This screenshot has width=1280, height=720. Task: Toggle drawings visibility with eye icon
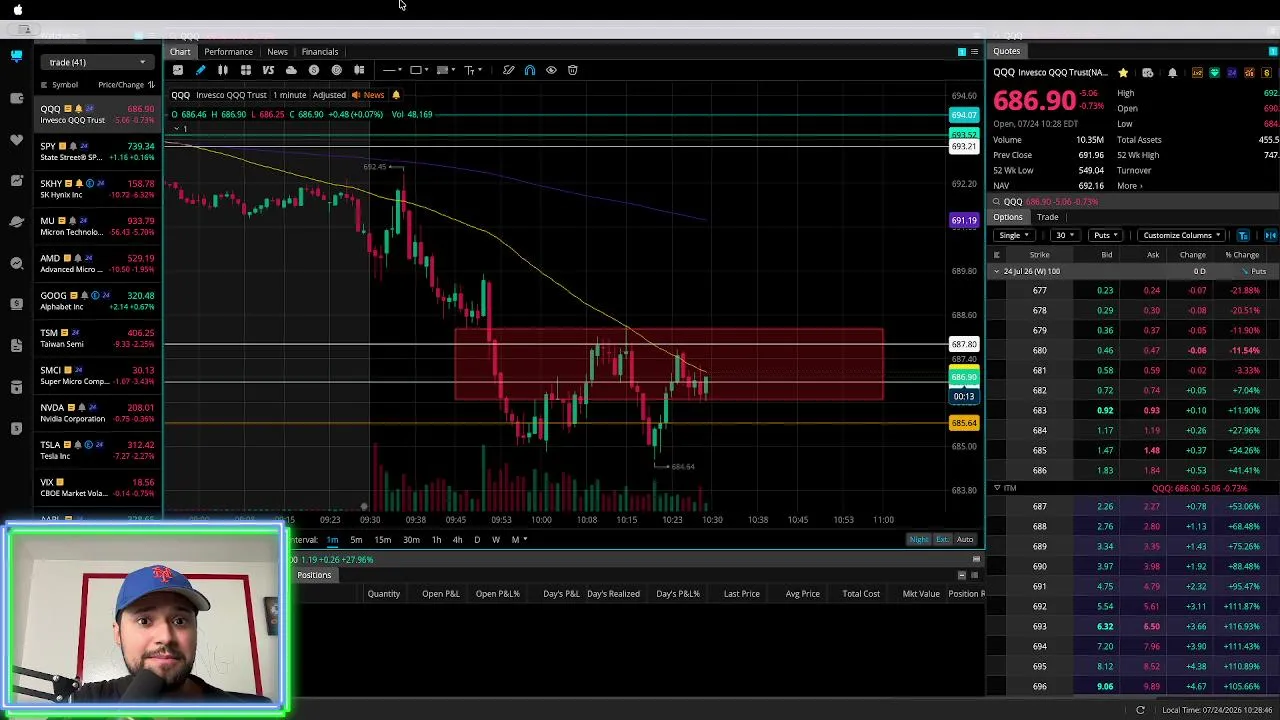coord(551,70)
